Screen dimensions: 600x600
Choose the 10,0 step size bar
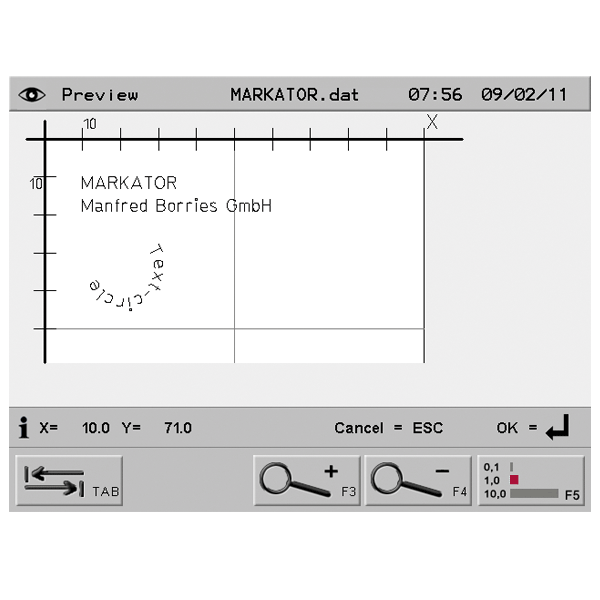533,494
